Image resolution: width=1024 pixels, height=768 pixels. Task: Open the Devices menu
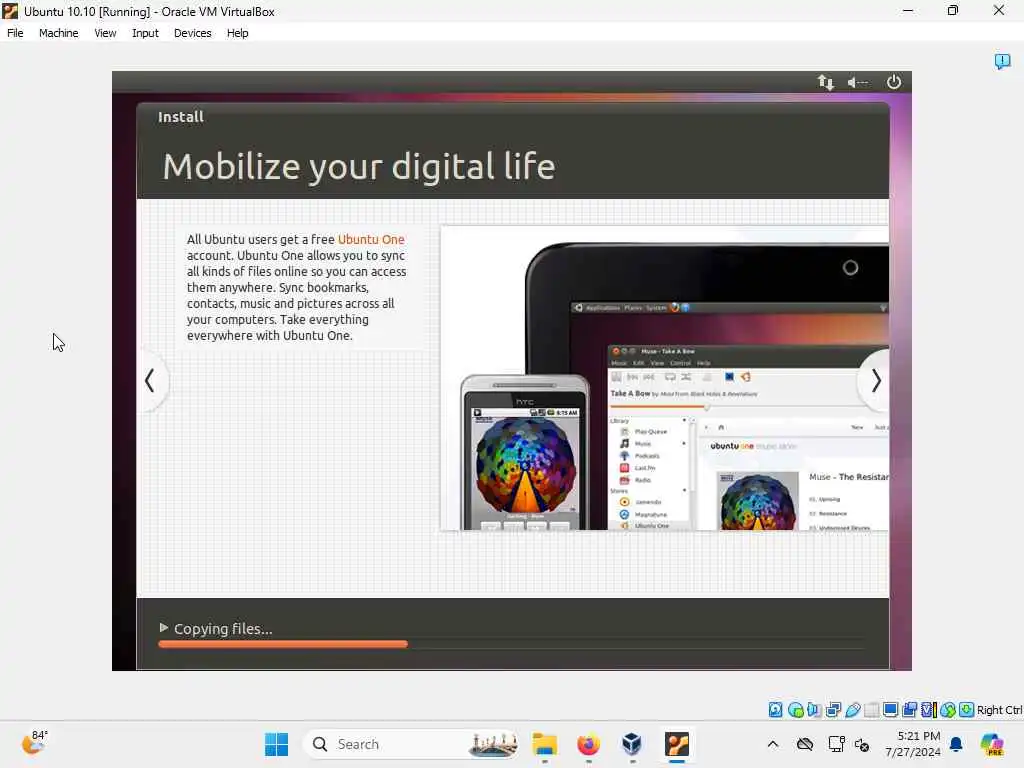[x=193, y=33]
